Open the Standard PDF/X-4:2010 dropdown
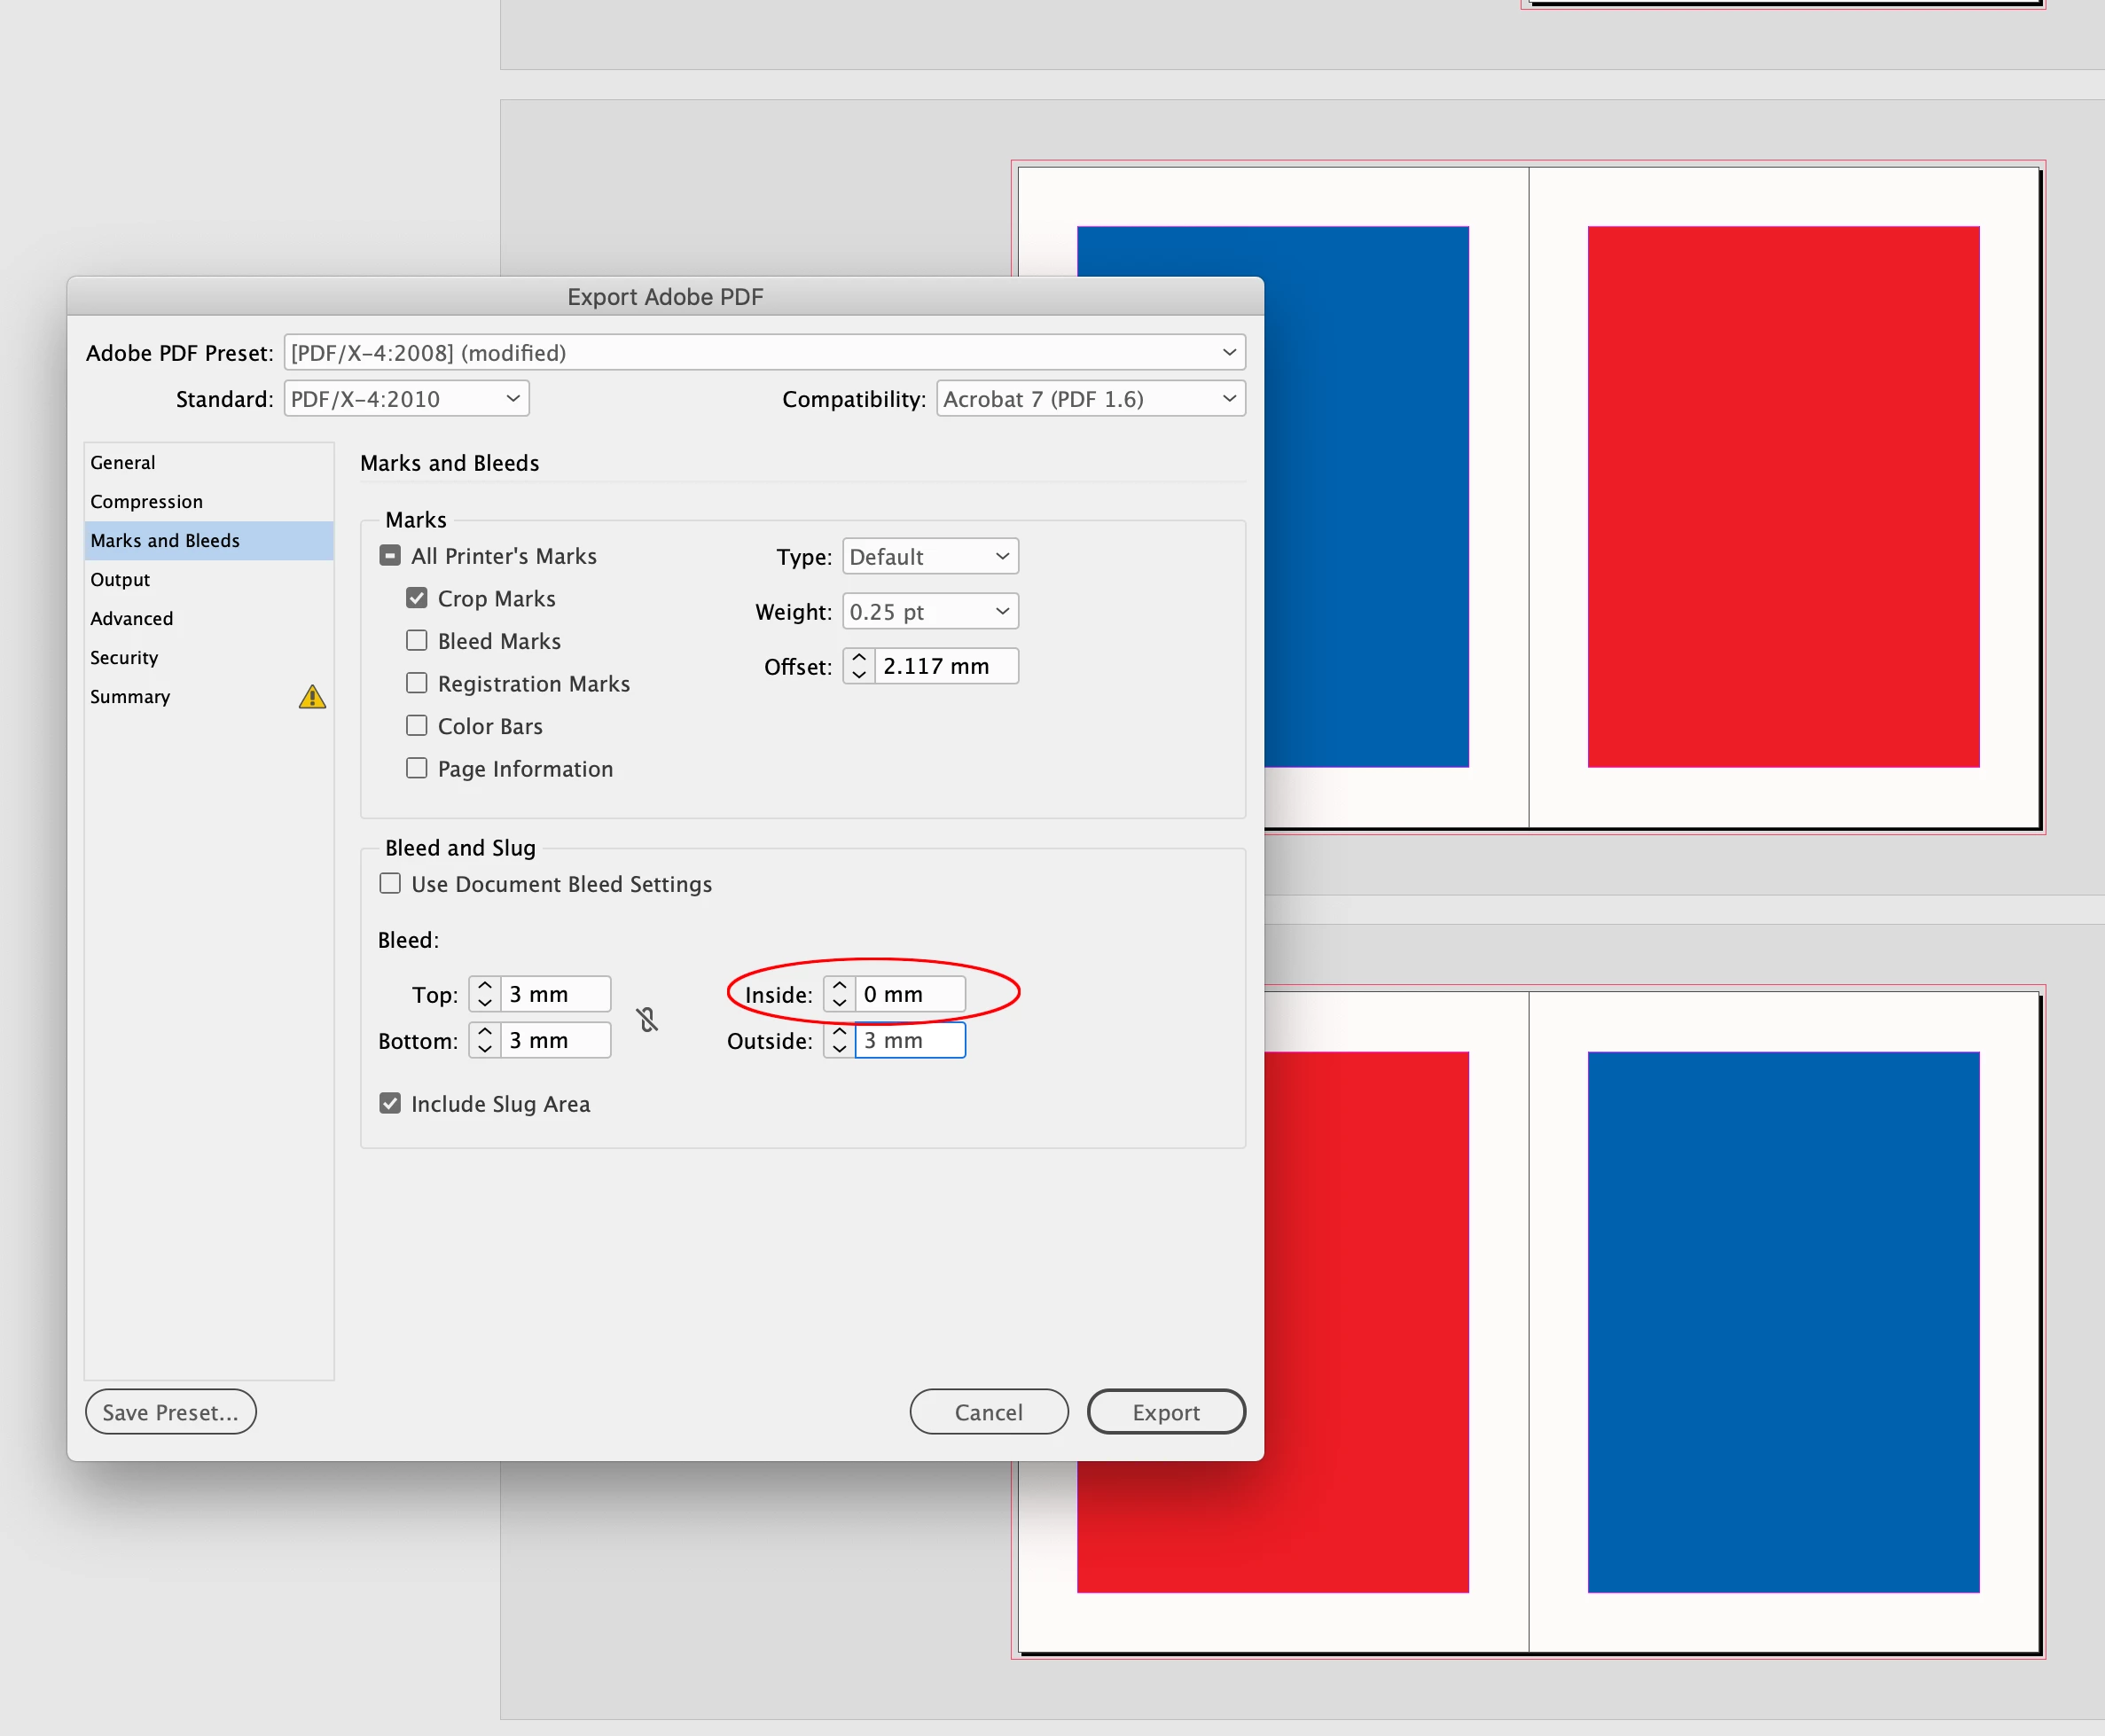 pyautogui.click(x=406, y=399)
